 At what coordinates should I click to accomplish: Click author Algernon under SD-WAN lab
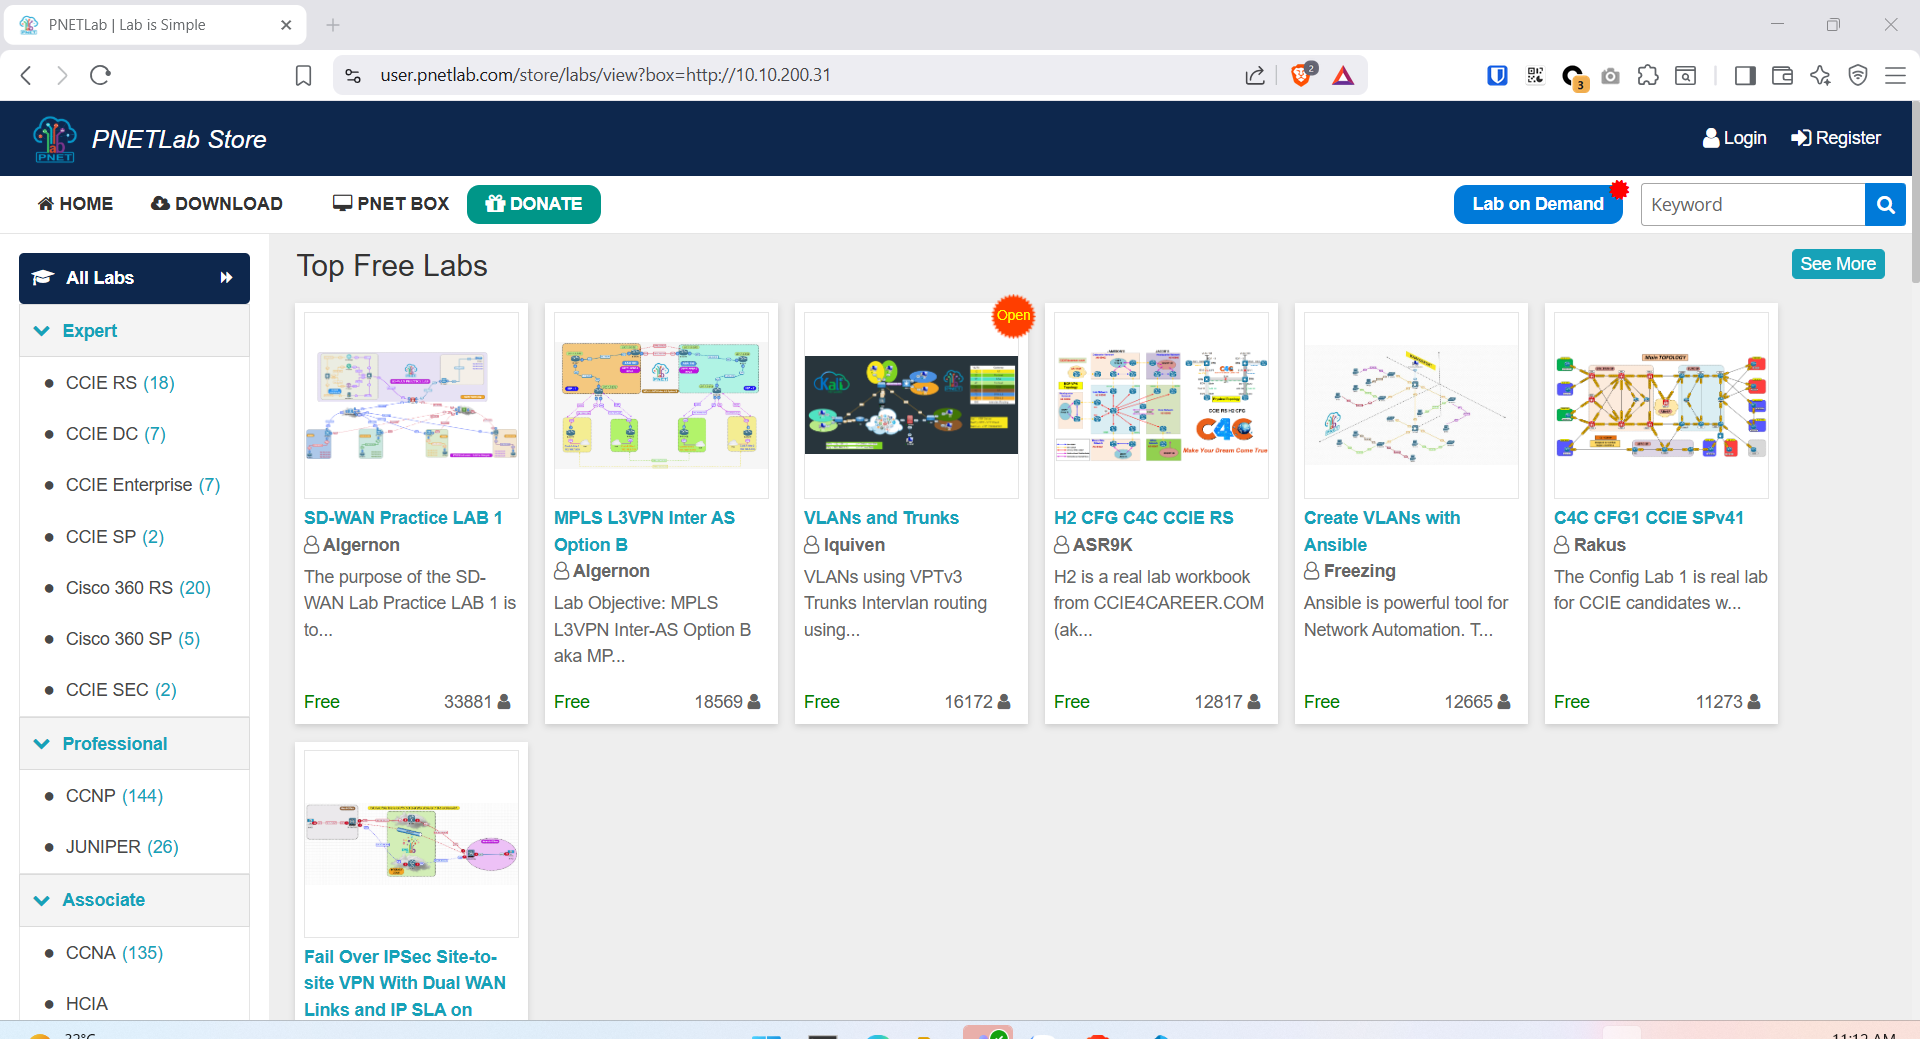361,545
